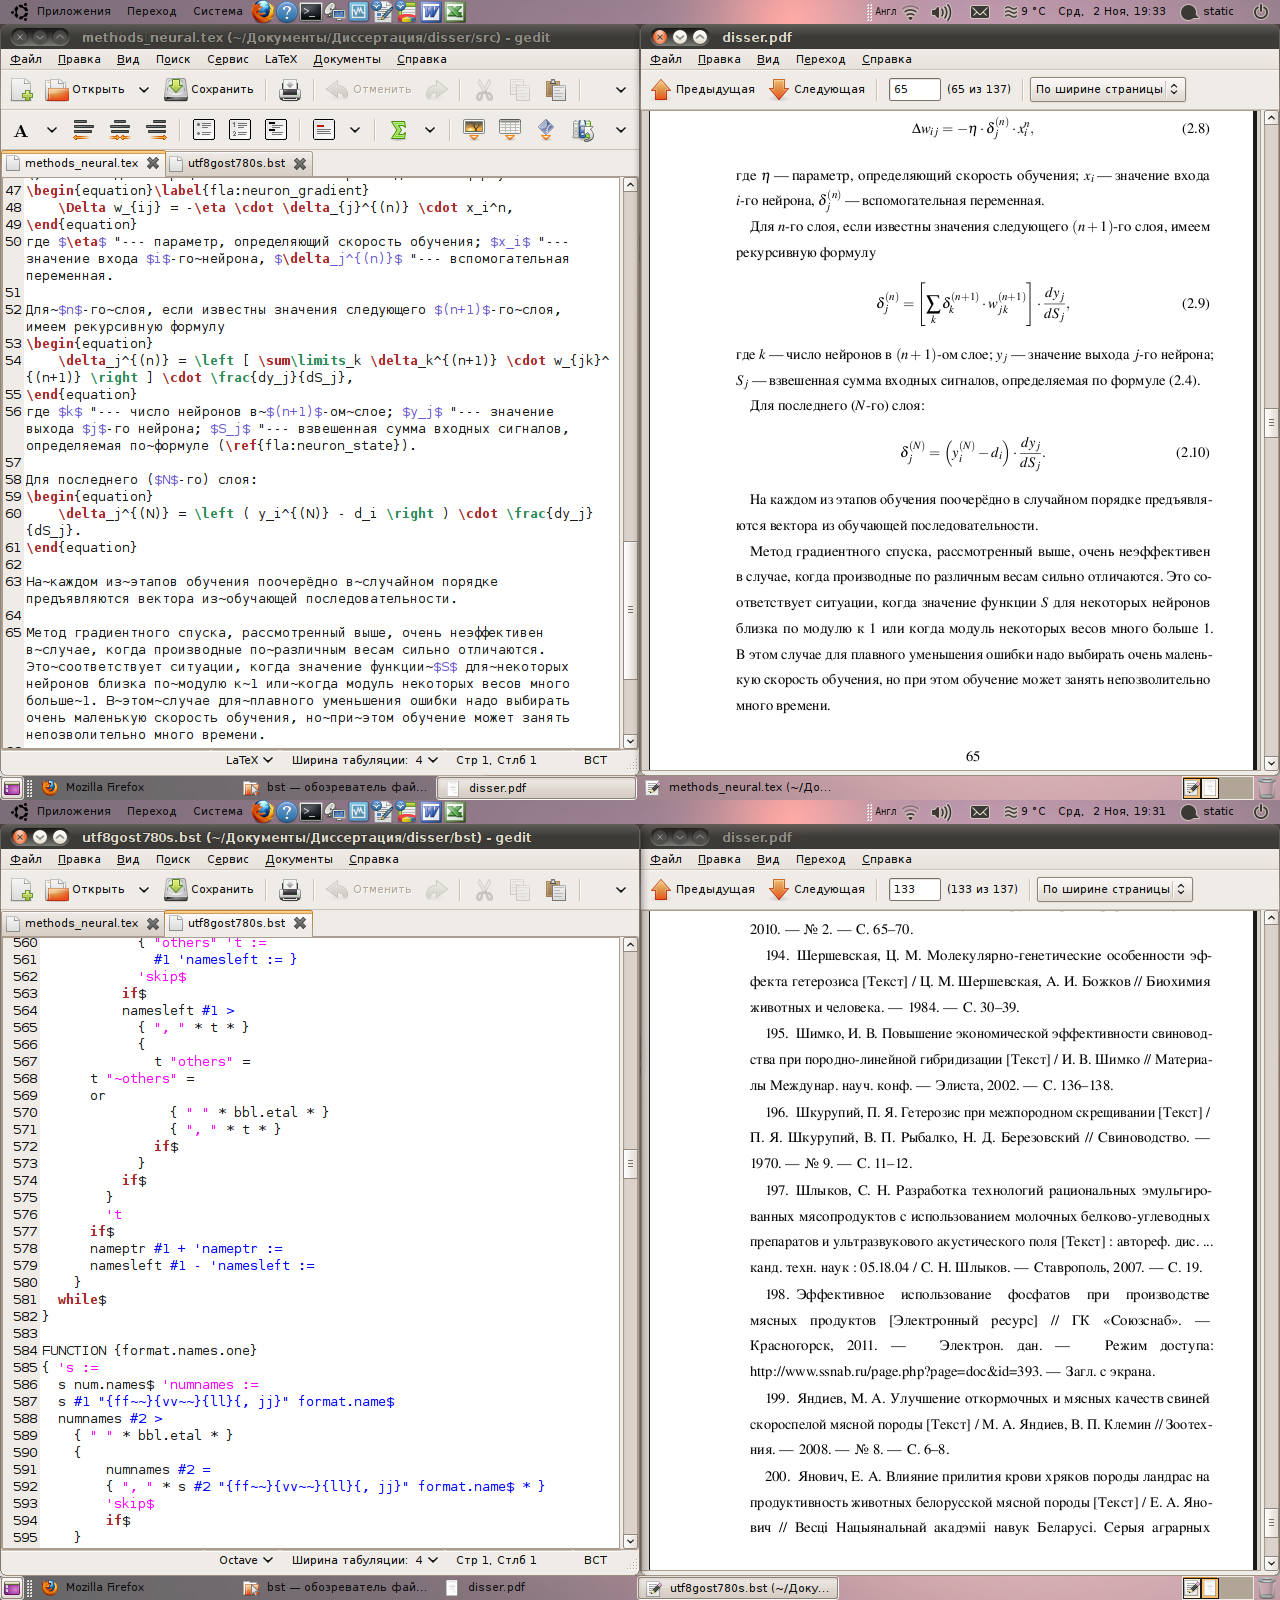The width and height of the screenshot is (1280, 1600).
Task: Insert LaTeX description list
Action: (x=276, y=130)
